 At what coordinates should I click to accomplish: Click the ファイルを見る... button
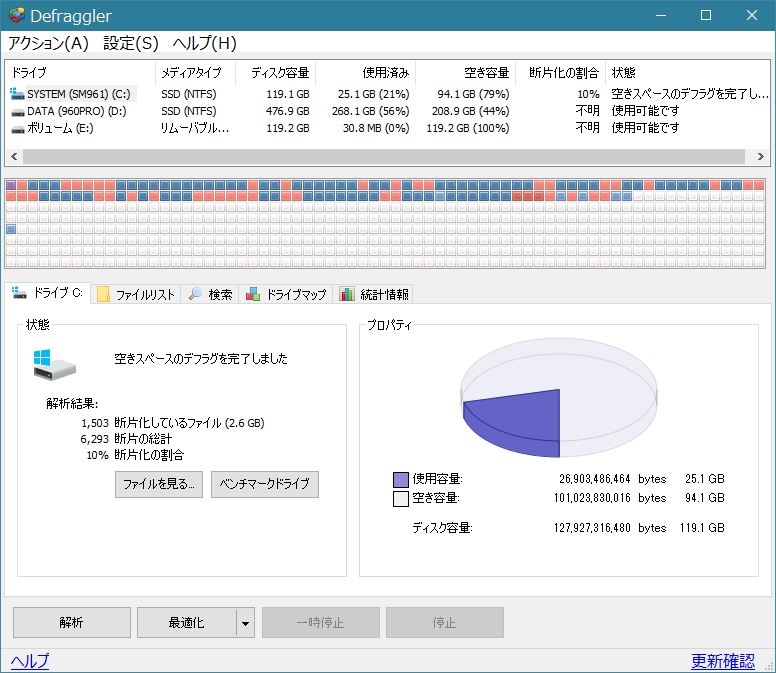159,484
